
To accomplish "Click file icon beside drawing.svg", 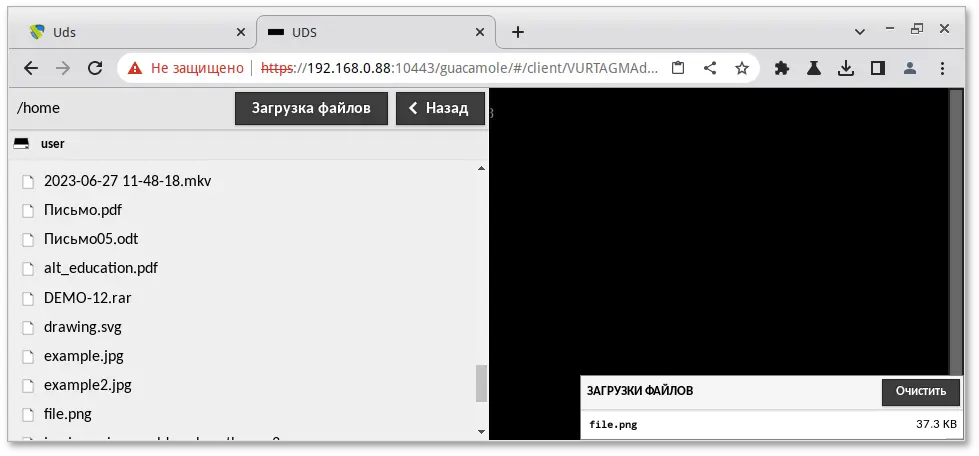I will [27, 327].
